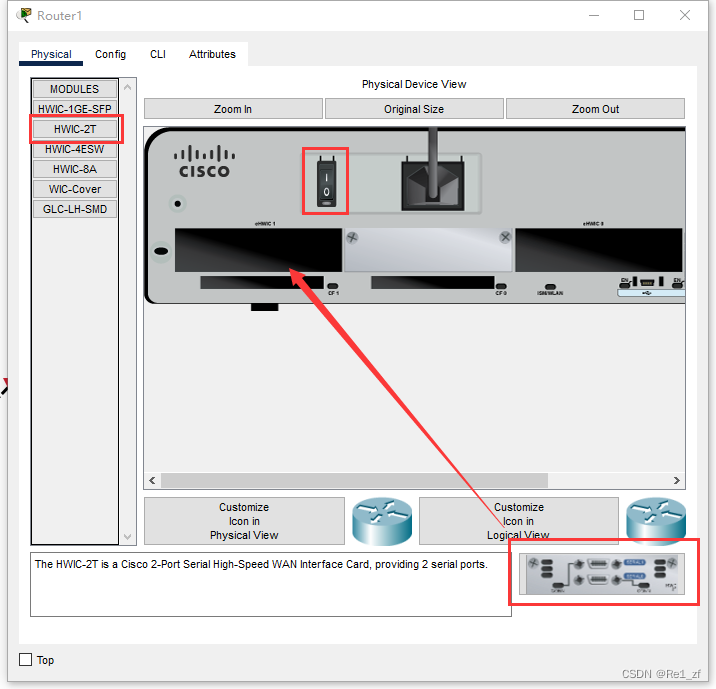Open the Config tab
The width and height of the screenshot is (716, 689).
(x=111, y=54)
